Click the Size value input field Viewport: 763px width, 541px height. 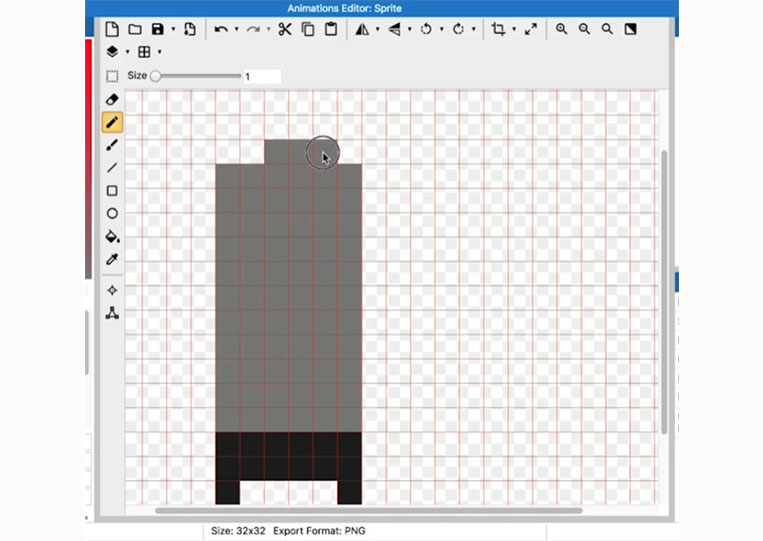point(262,76)
